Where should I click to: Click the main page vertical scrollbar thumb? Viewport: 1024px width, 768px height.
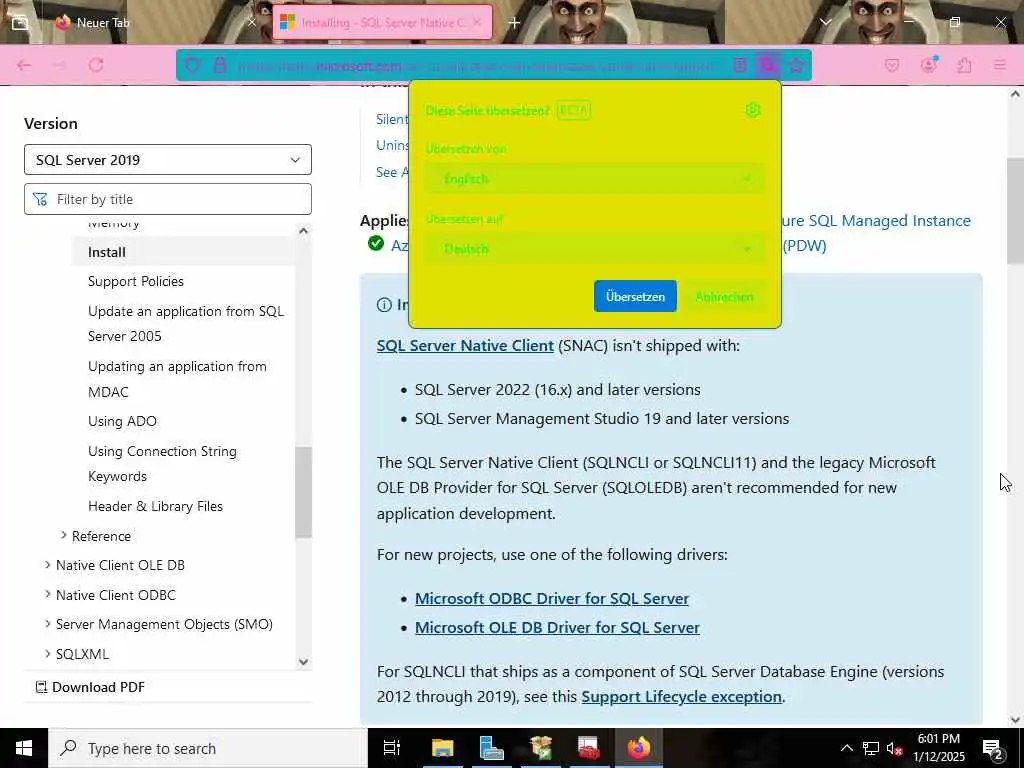point(1015,211)
